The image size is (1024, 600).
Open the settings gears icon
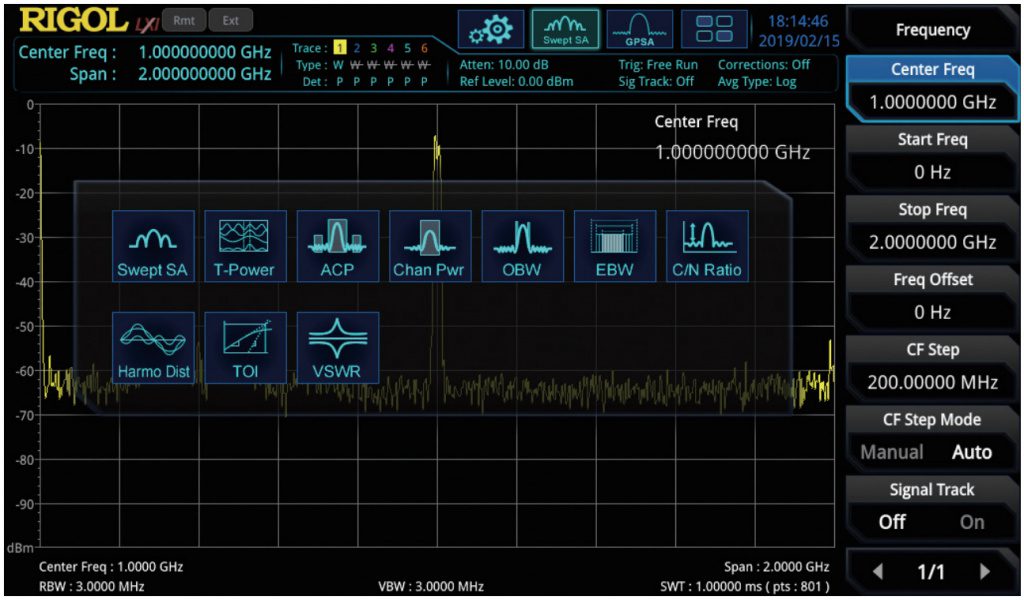point(491,29)
